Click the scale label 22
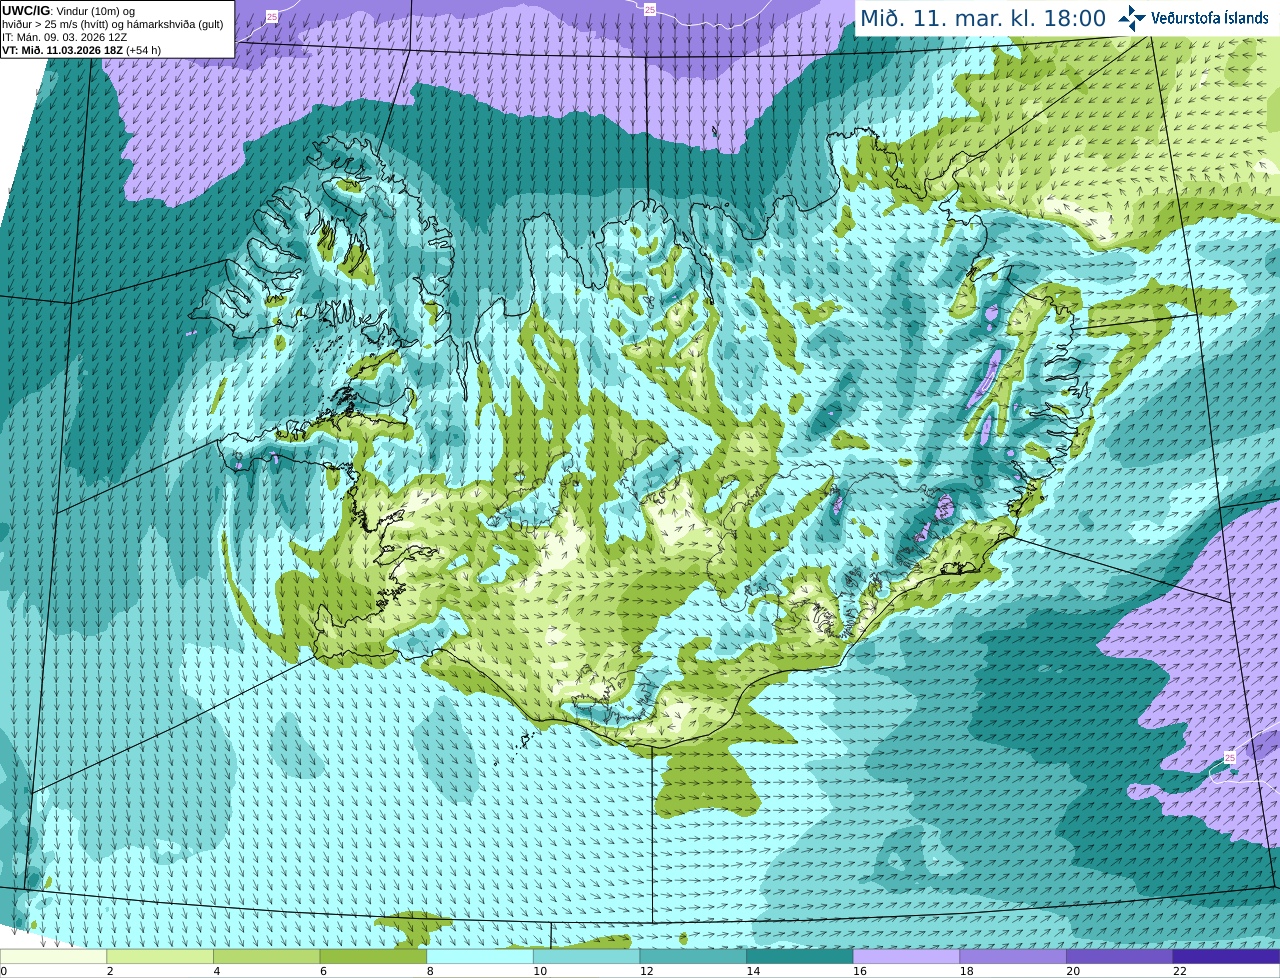The image size is (1280, 978). 1180,971
